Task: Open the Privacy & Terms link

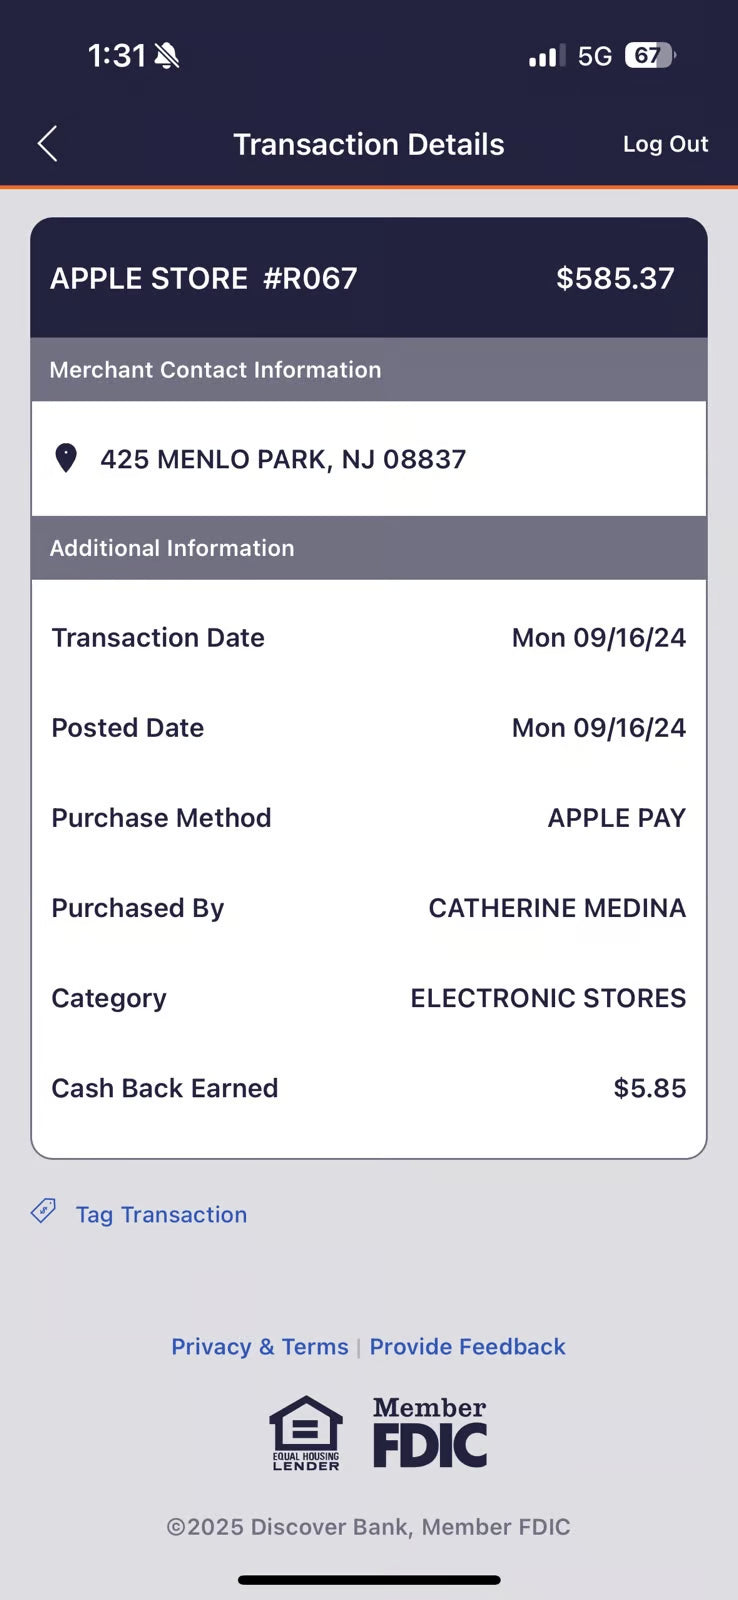Action: pos(259,1347)
